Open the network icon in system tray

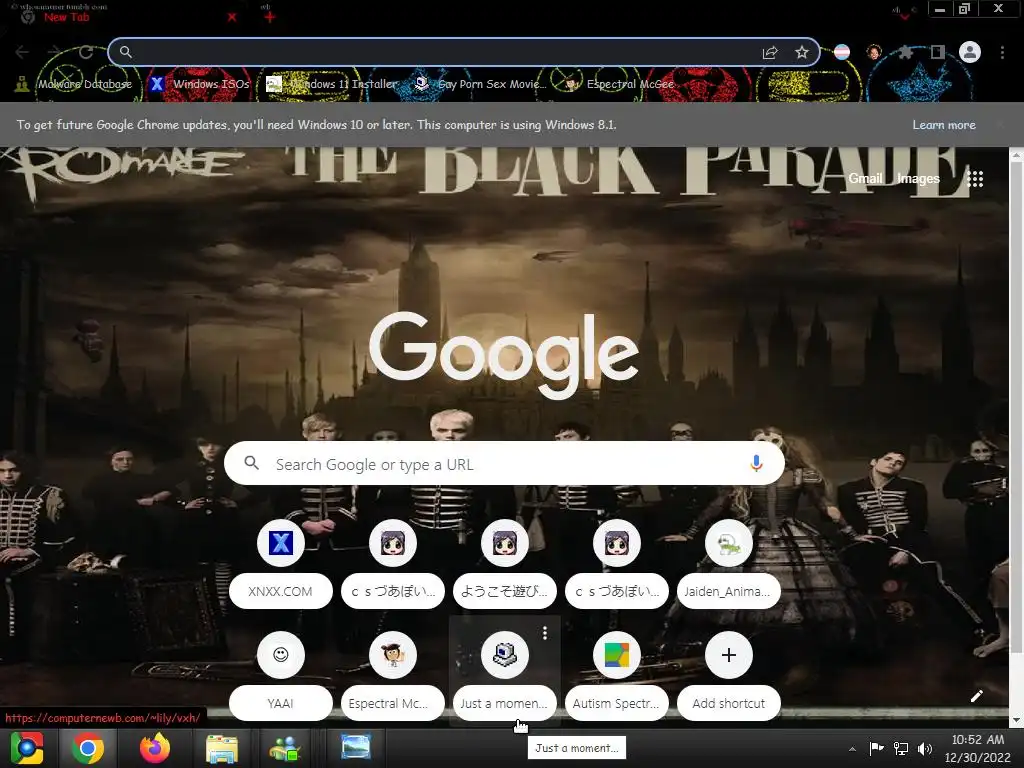point(901,748)
